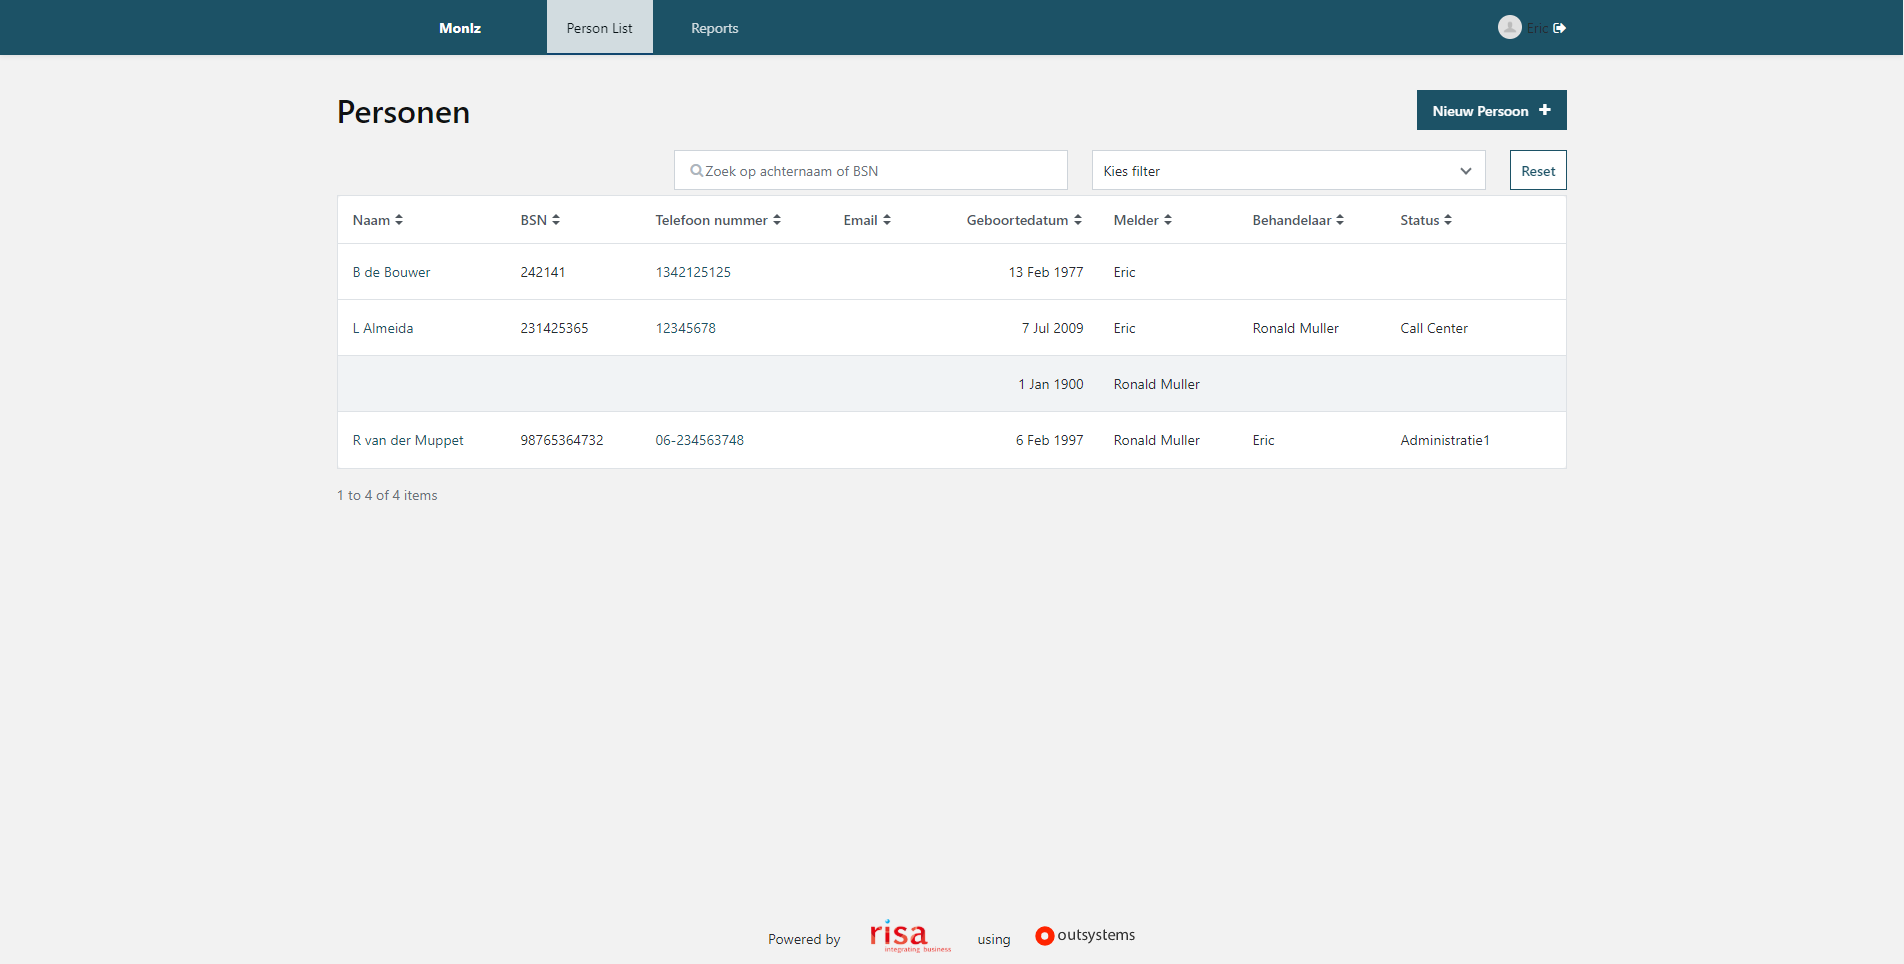Open the Kies filter dropdown
Viewport: 1904px width, 964px height.
[x=1288, y=170]
